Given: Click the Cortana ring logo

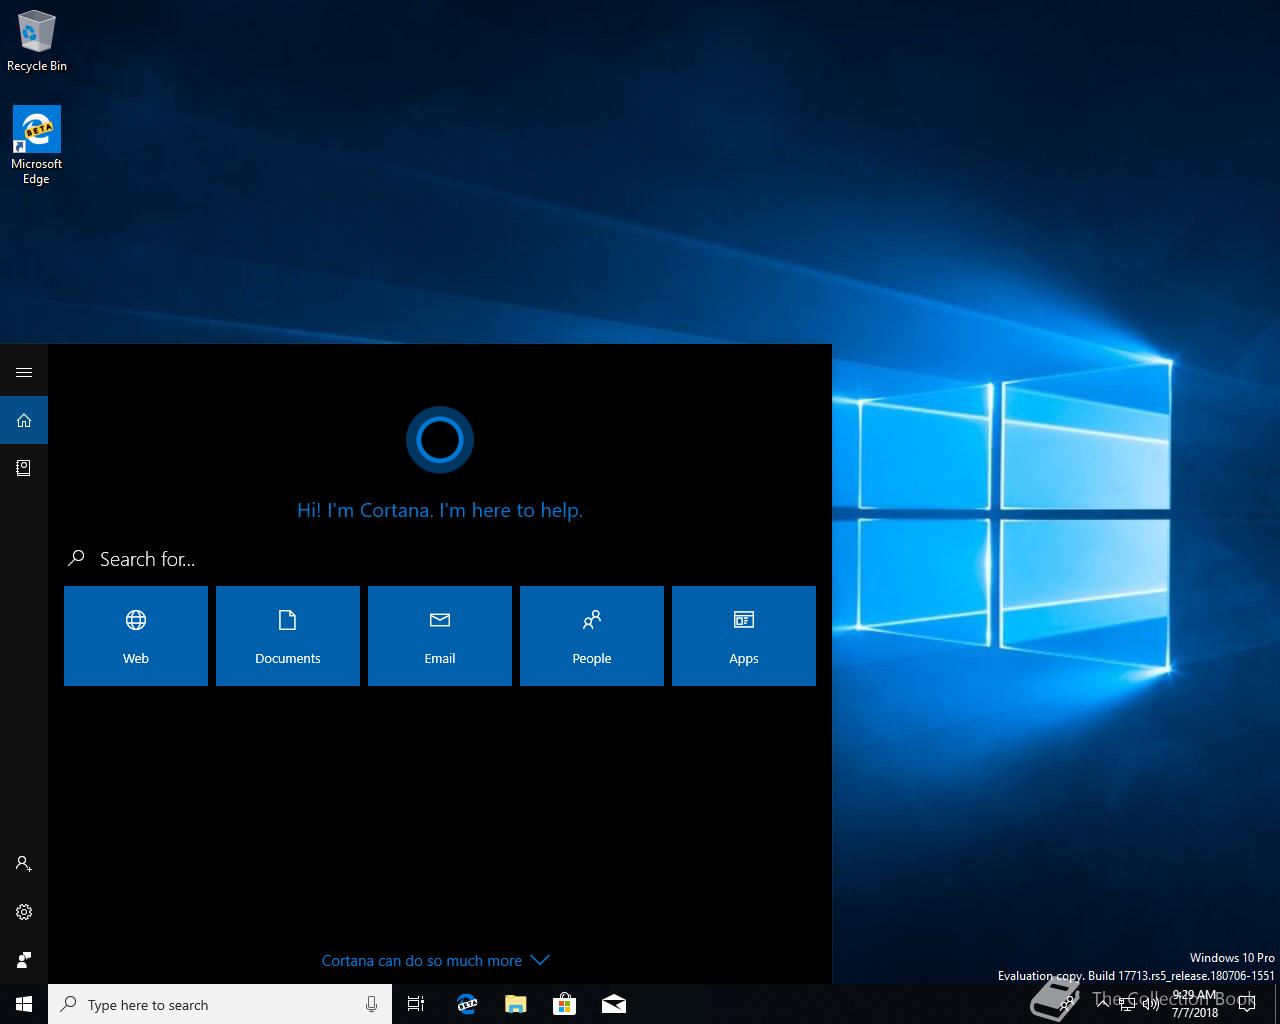Looking at the screenshot, I should pyautogui.click(x=440, y=440).
